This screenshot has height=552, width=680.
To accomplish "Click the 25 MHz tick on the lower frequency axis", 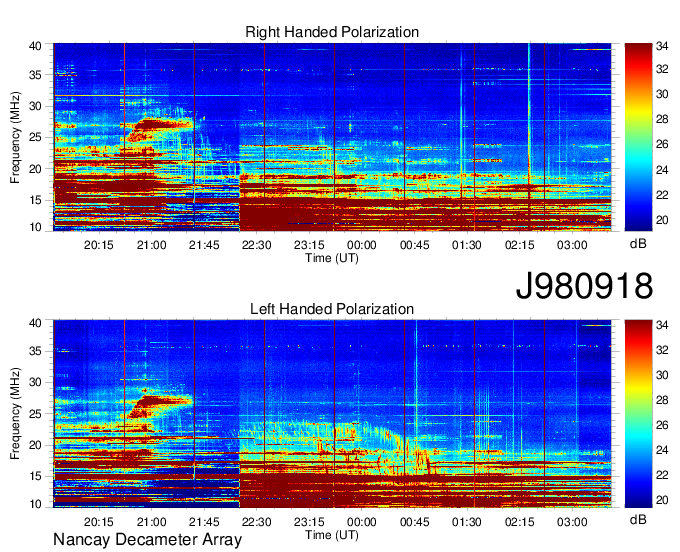I will click(x=36, y=414).
